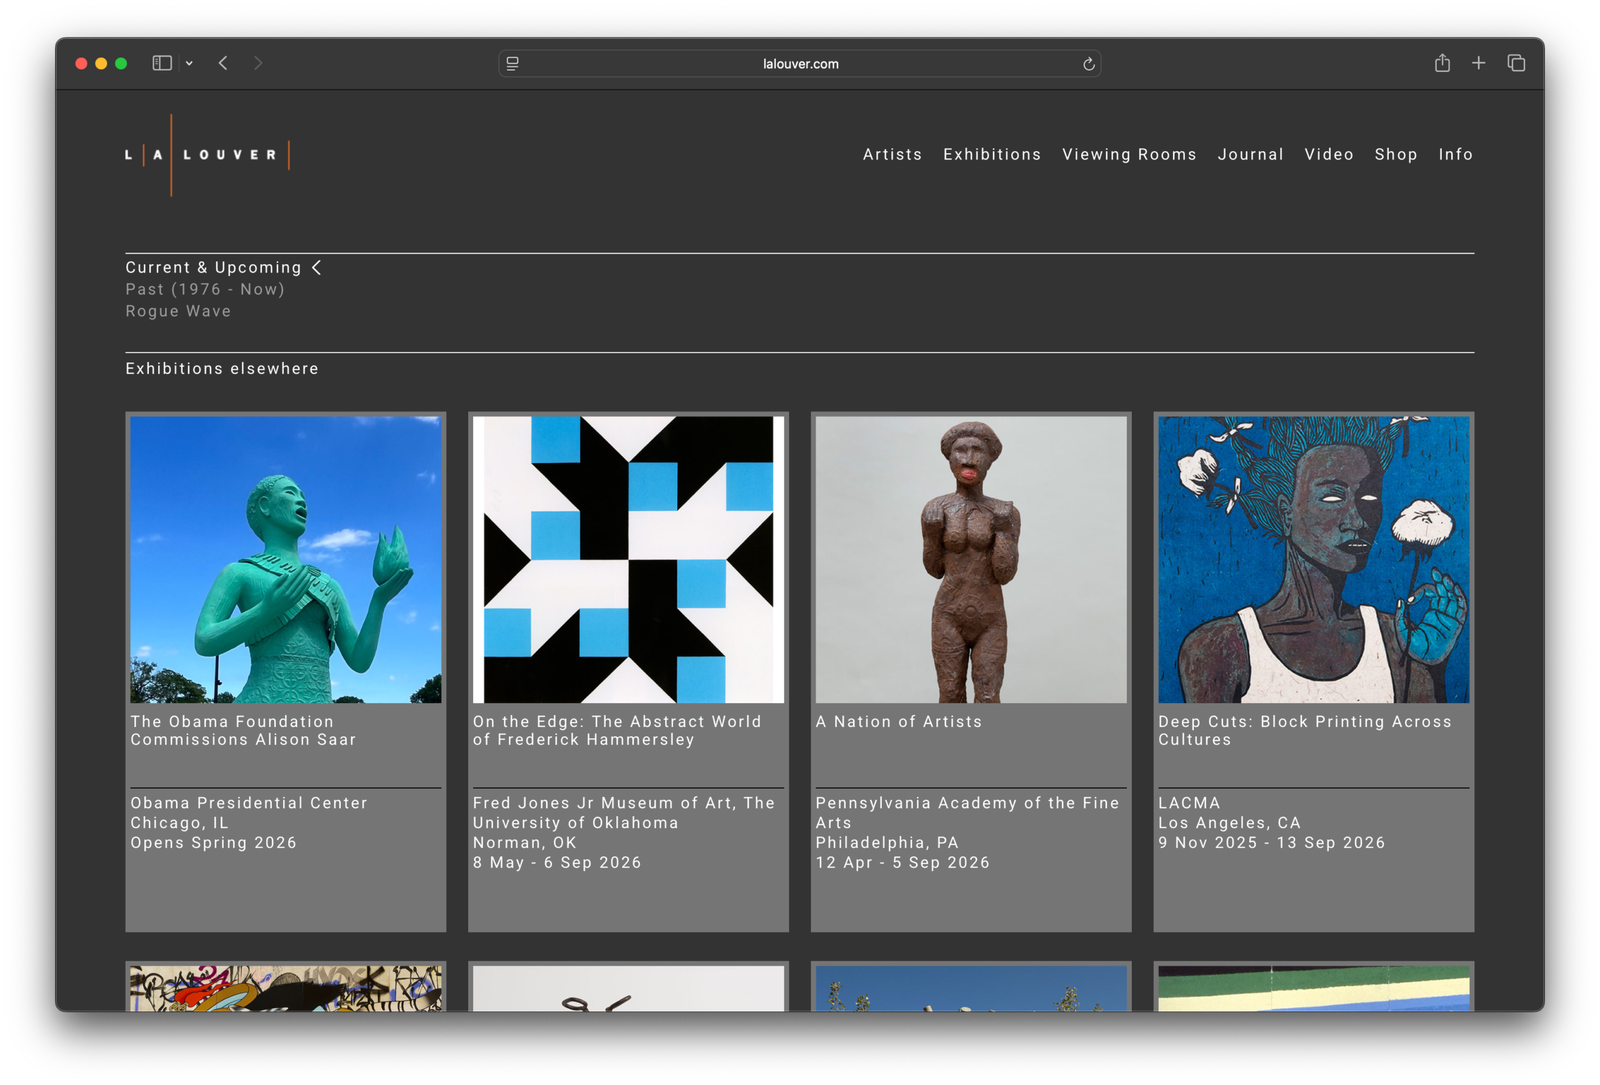The height and width of the screenshot is (1085, 1600).
Task: Click the Opens Spring 2026 date
Action: point(213,843)
